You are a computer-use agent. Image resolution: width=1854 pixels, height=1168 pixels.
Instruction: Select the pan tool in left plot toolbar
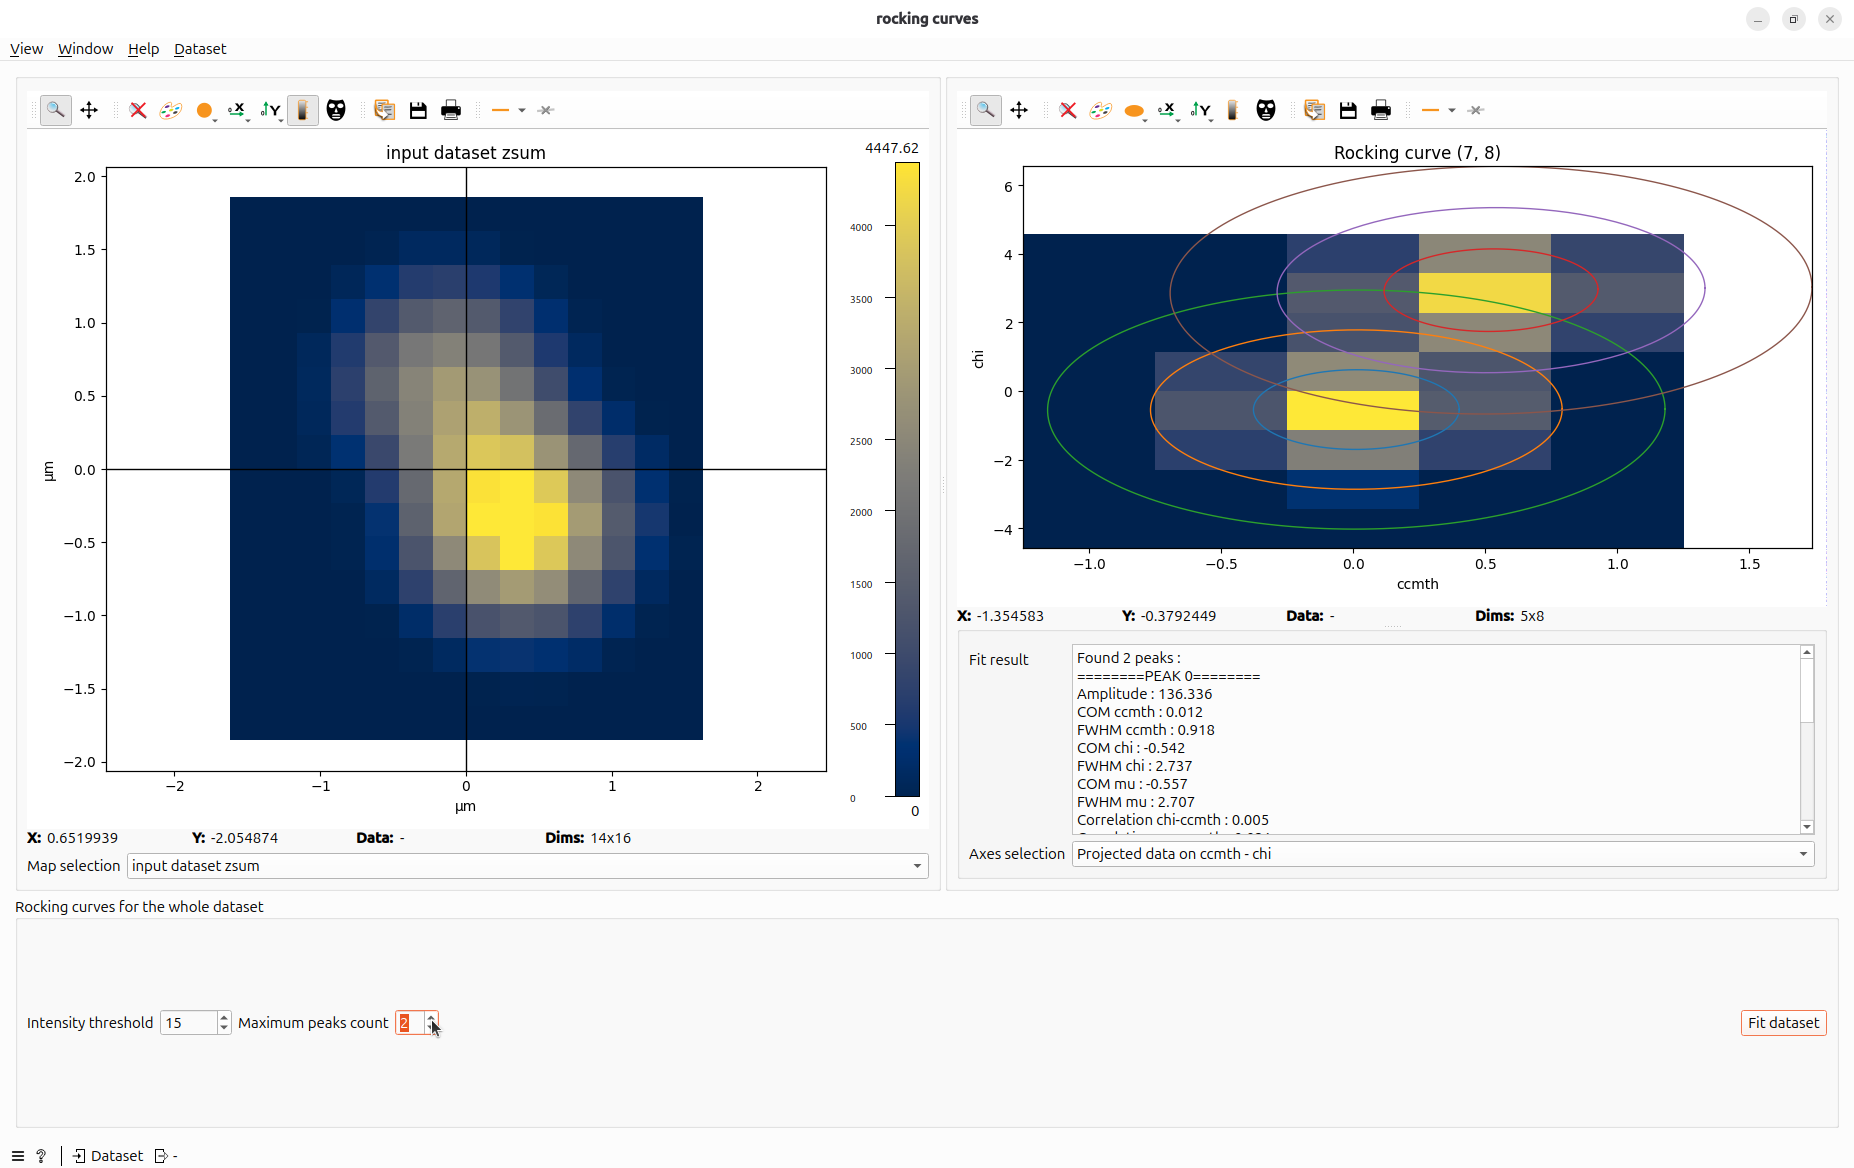point(89,110)
